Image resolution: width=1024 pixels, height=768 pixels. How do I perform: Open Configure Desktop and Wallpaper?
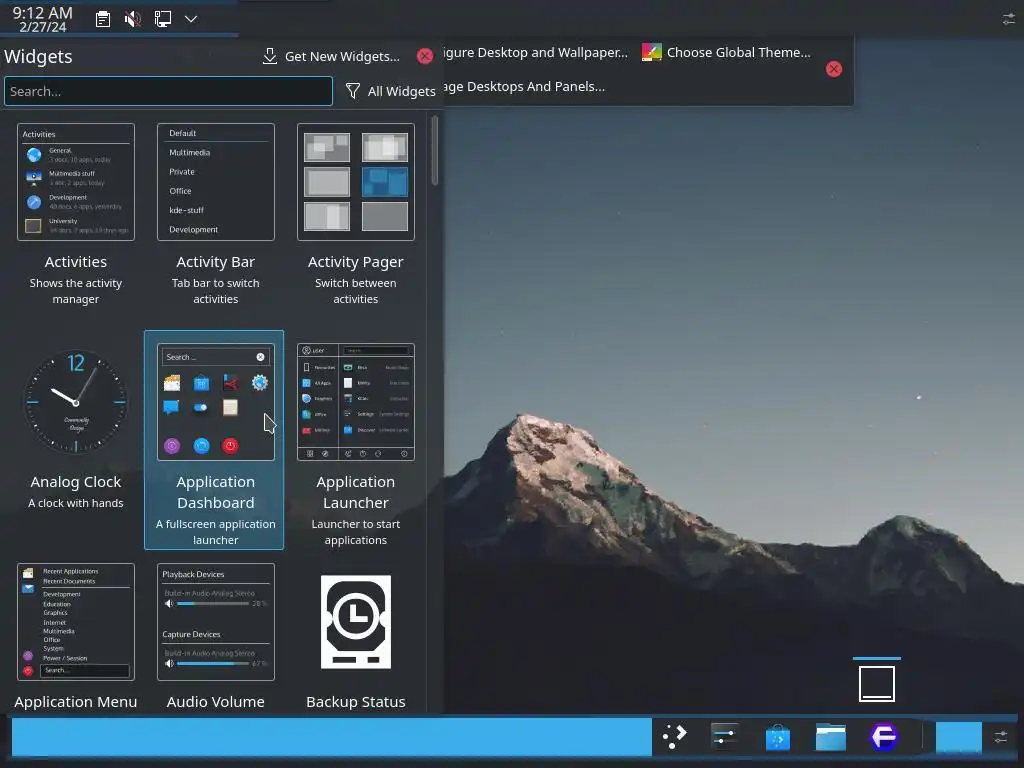535,52
